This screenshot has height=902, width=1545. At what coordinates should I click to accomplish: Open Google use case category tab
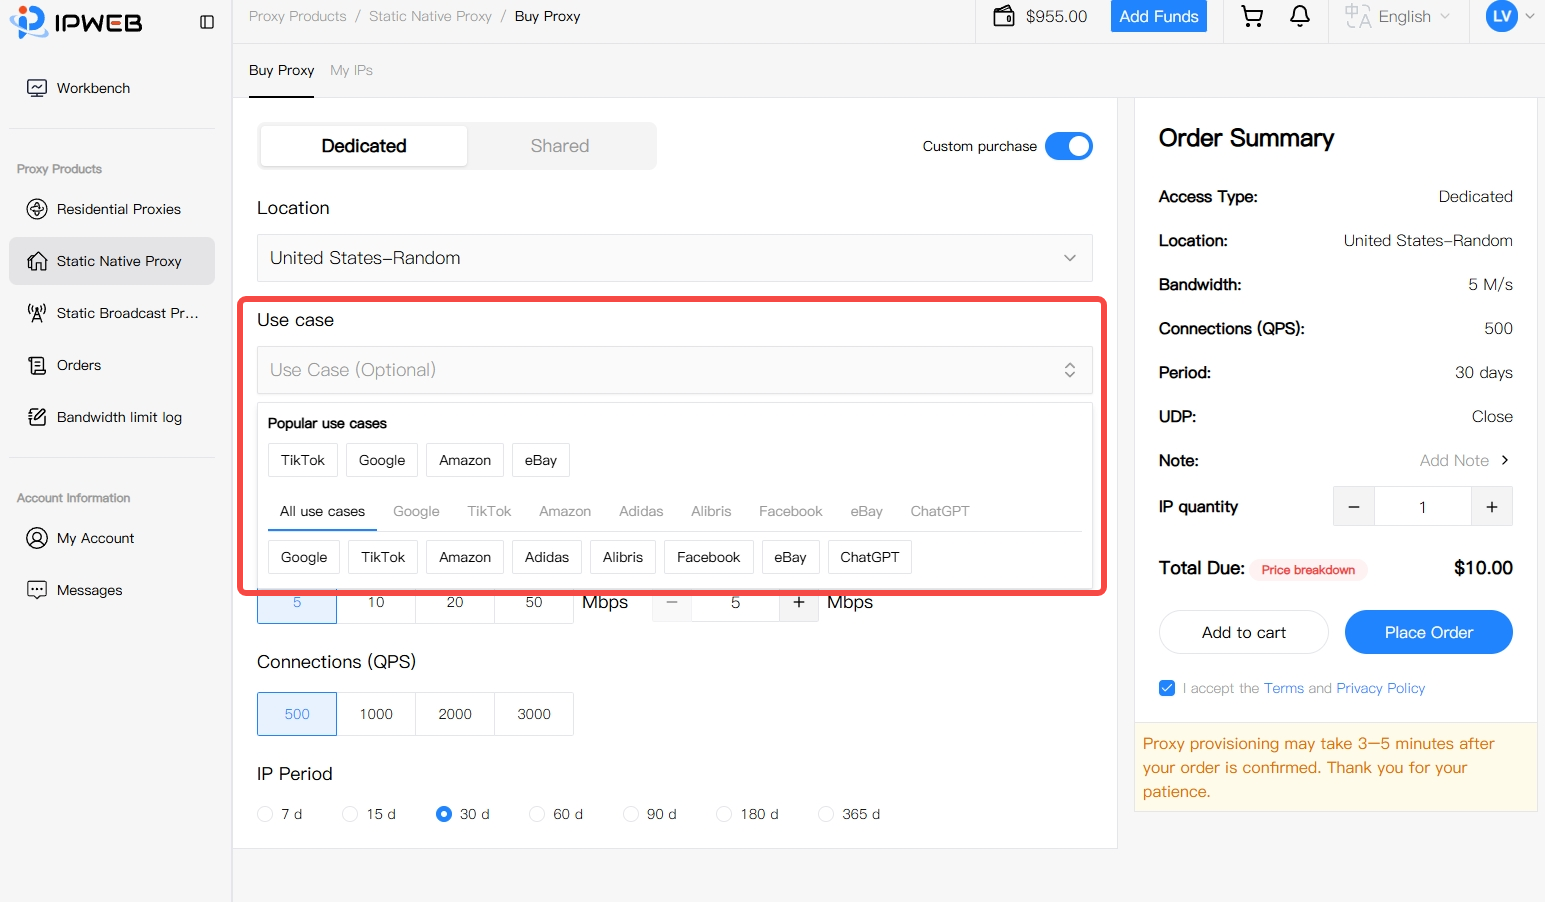tap(416, 511)
